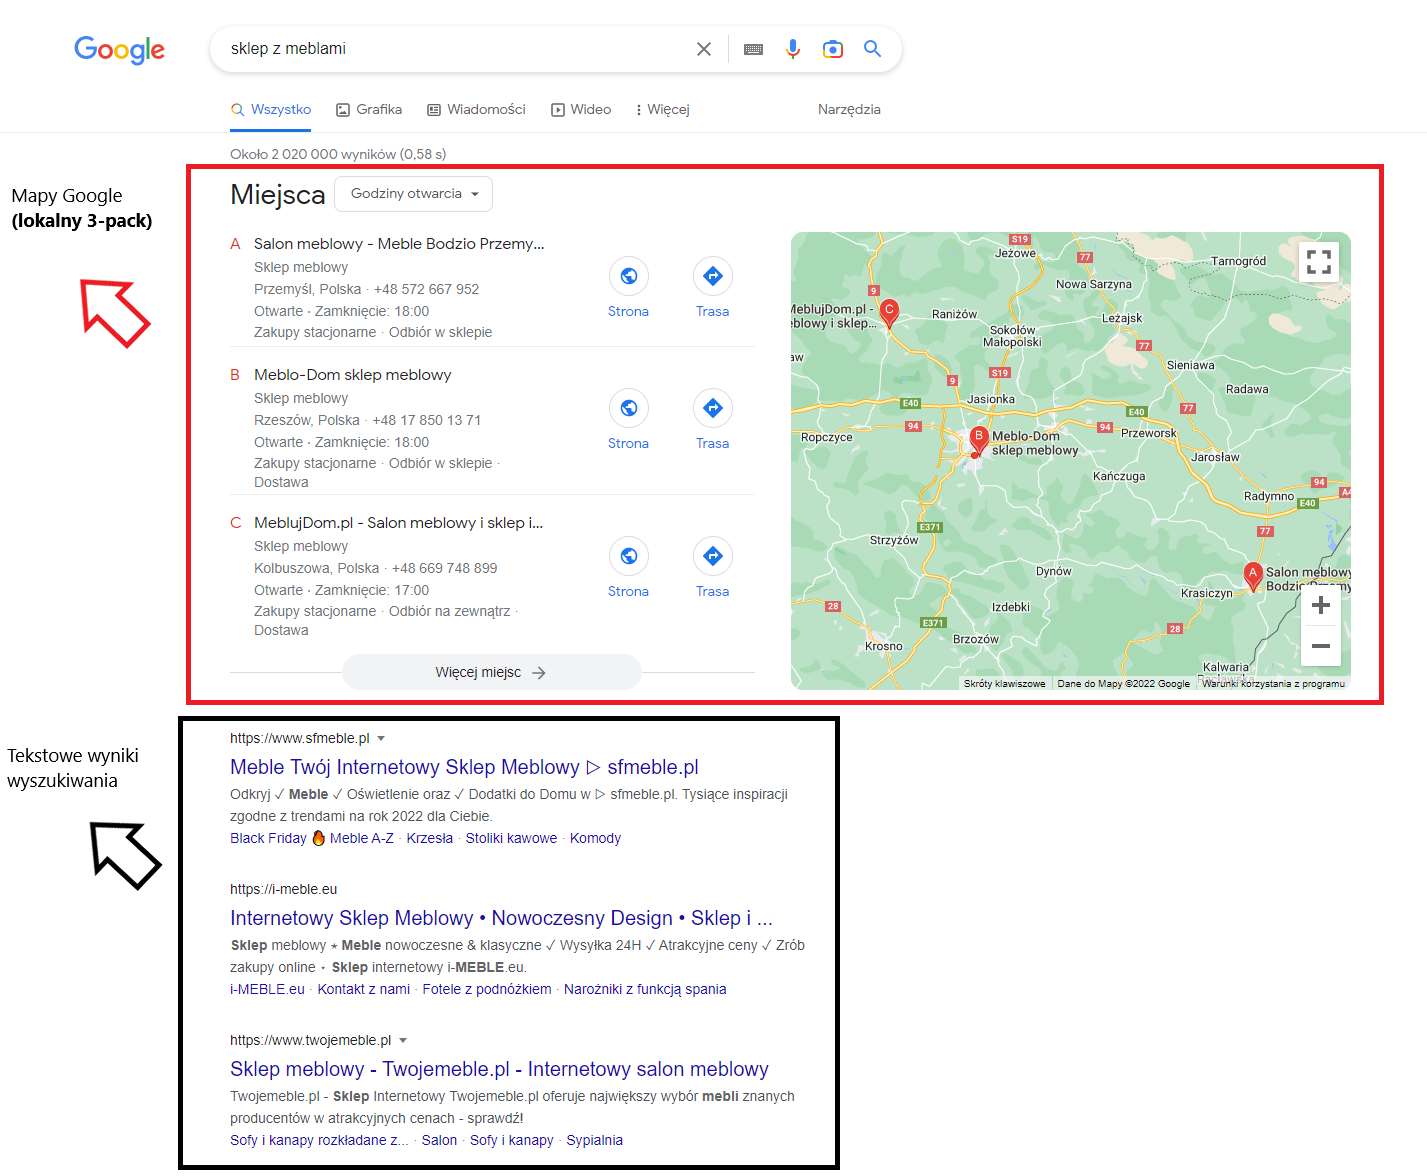
Task: Select the Wszystko tab
Action: click(x=271, y=110)
